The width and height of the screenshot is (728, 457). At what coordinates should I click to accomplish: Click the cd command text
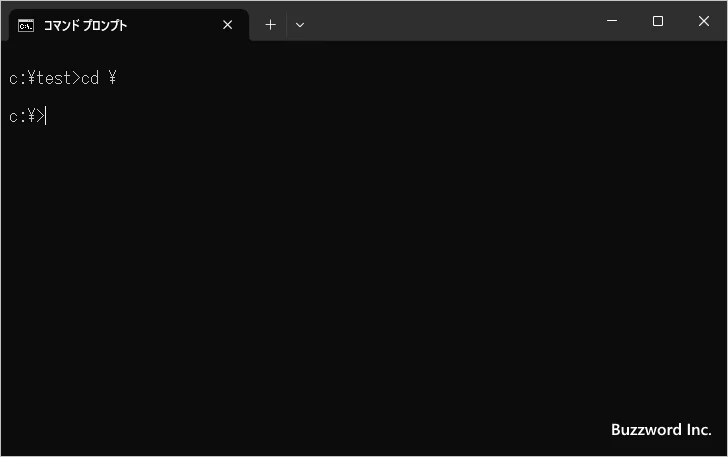point(90,78)
